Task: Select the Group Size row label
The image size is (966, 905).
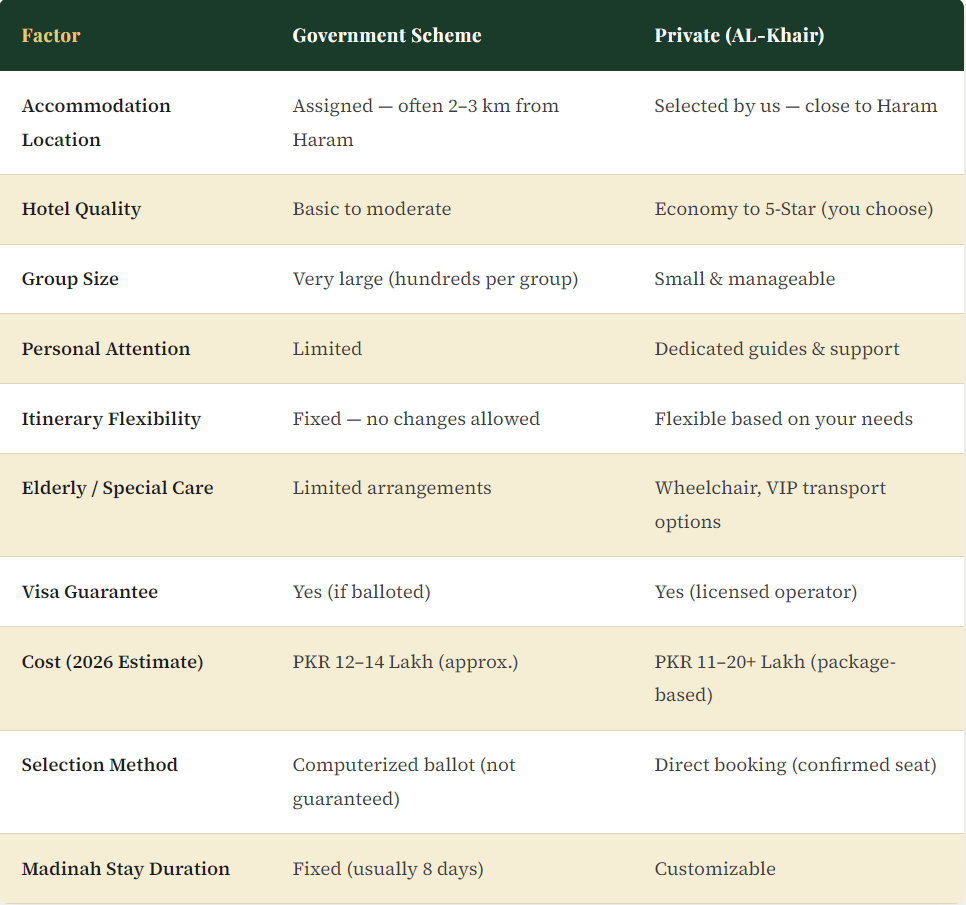Action: pos(70,279)
